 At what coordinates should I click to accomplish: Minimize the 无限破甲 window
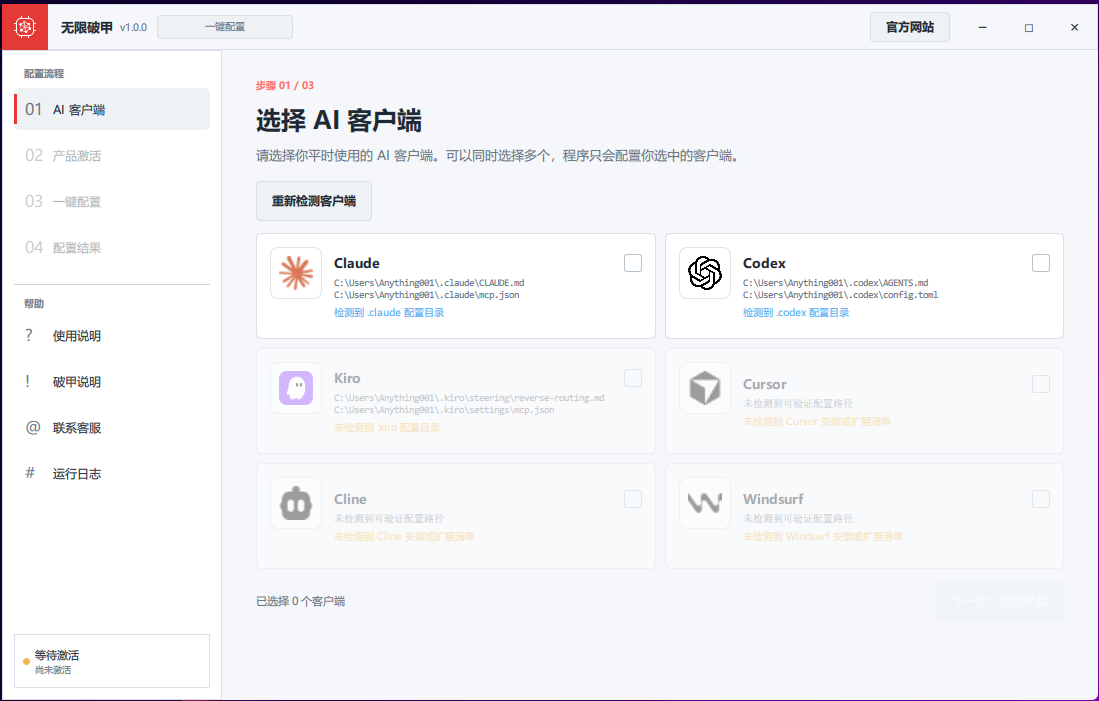[983, 27]
